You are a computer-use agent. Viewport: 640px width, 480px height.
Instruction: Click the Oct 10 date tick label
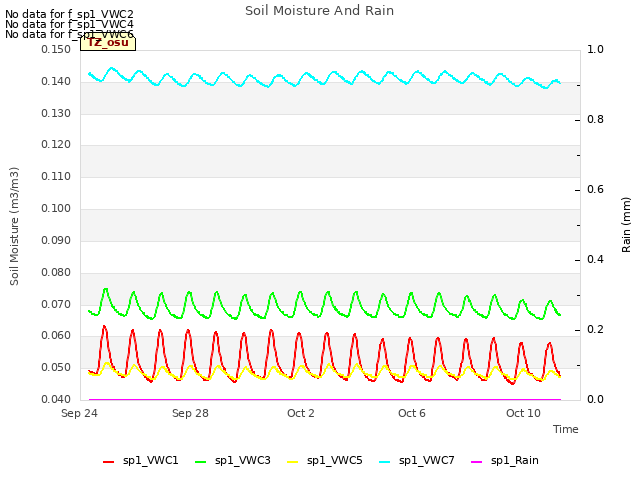click(x=523, y=413)
